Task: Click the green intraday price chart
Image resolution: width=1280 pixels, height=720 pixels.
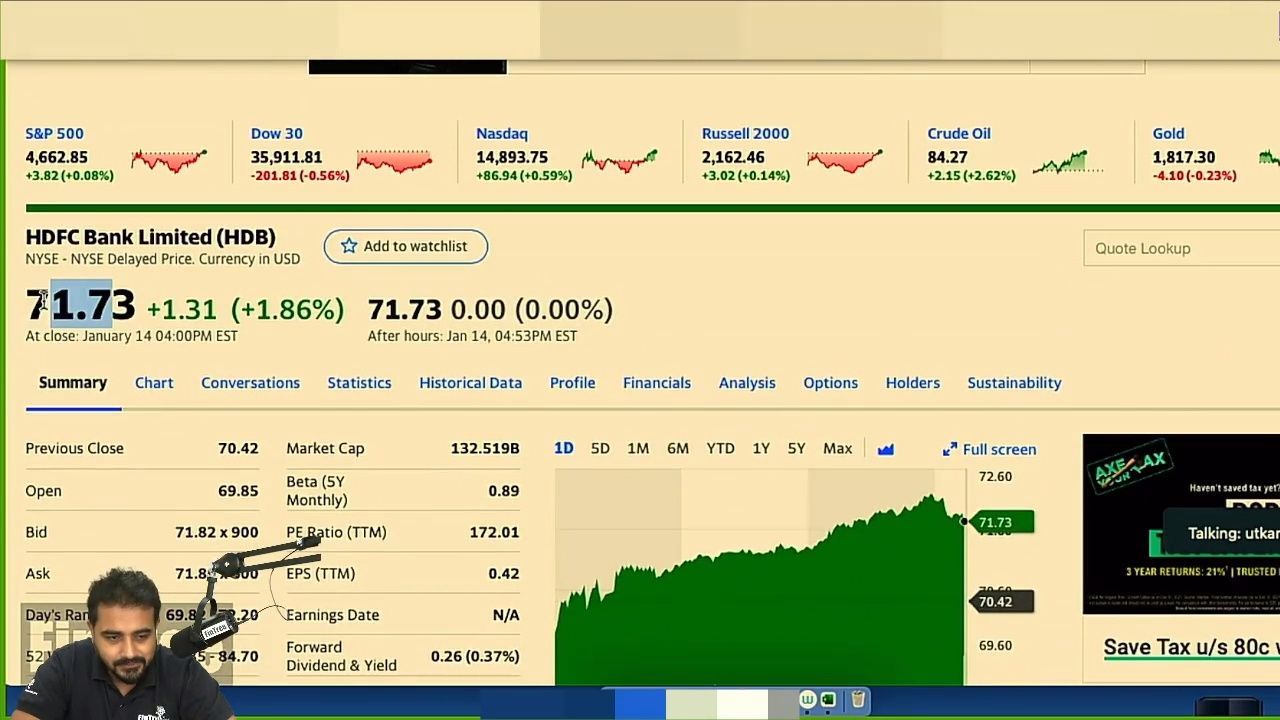Action: pos(760,590)
